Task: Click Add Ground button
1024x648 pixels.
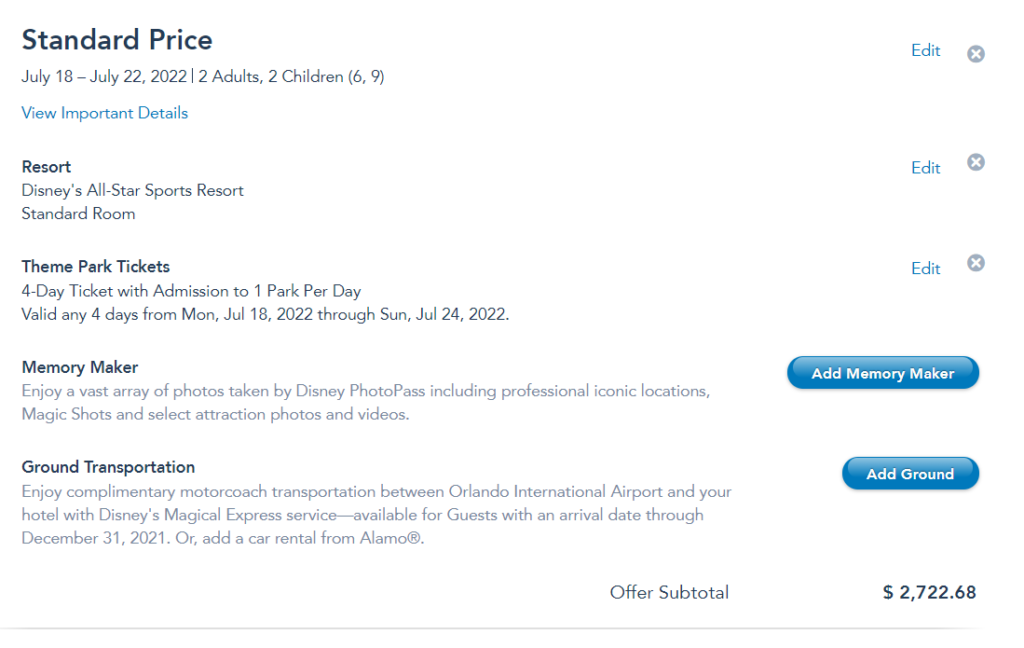Action: 910,474
